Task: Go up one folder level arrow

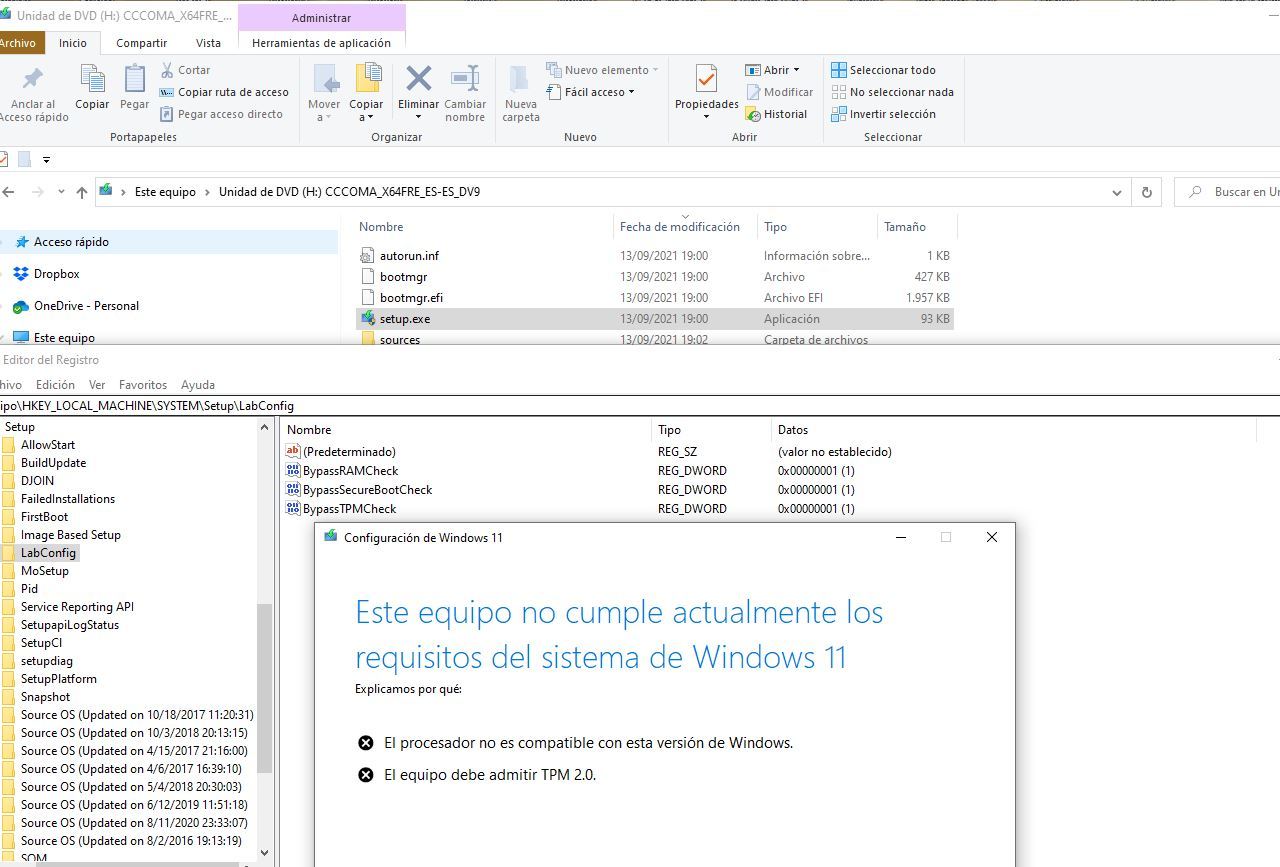Action: tap(81, 192)
